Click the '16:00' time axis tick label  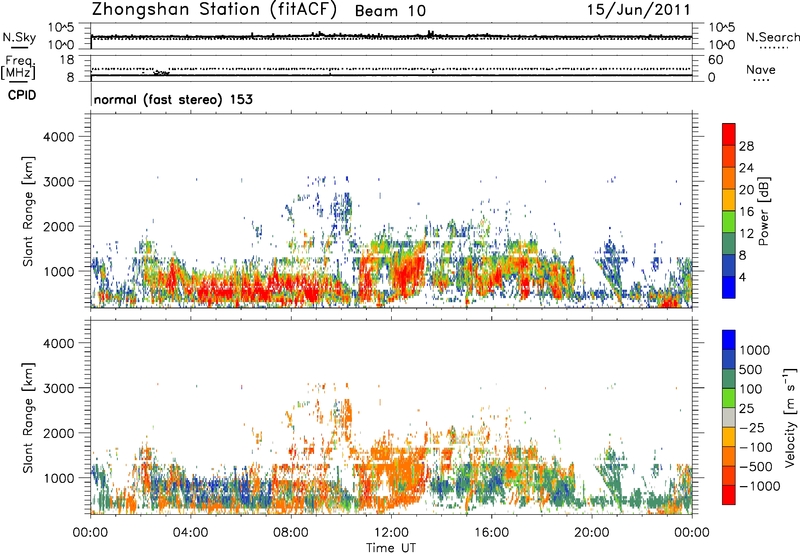tap(491, 533)
